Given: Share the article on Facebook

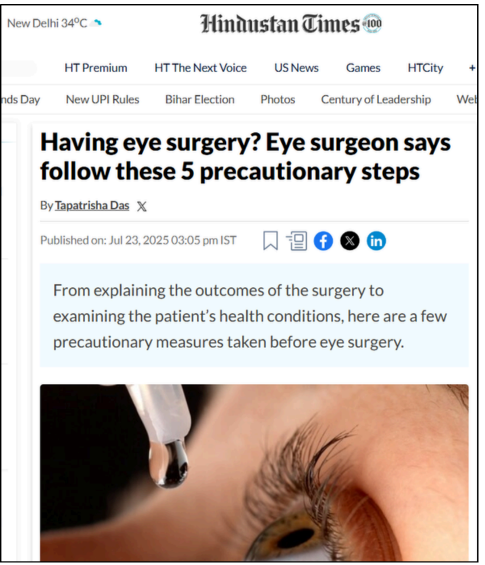Looking at the screenshot, I should coord(323,241).
